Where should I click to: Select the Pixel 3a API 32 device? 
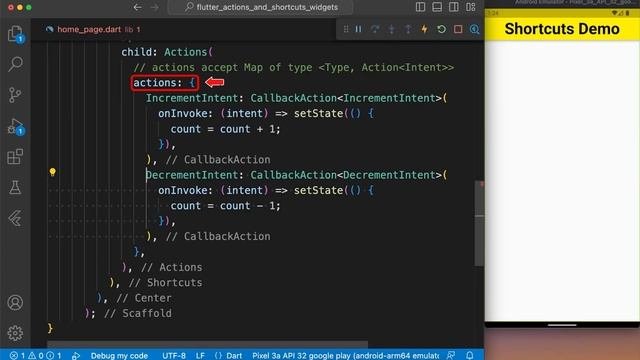(x=345, y=356)
